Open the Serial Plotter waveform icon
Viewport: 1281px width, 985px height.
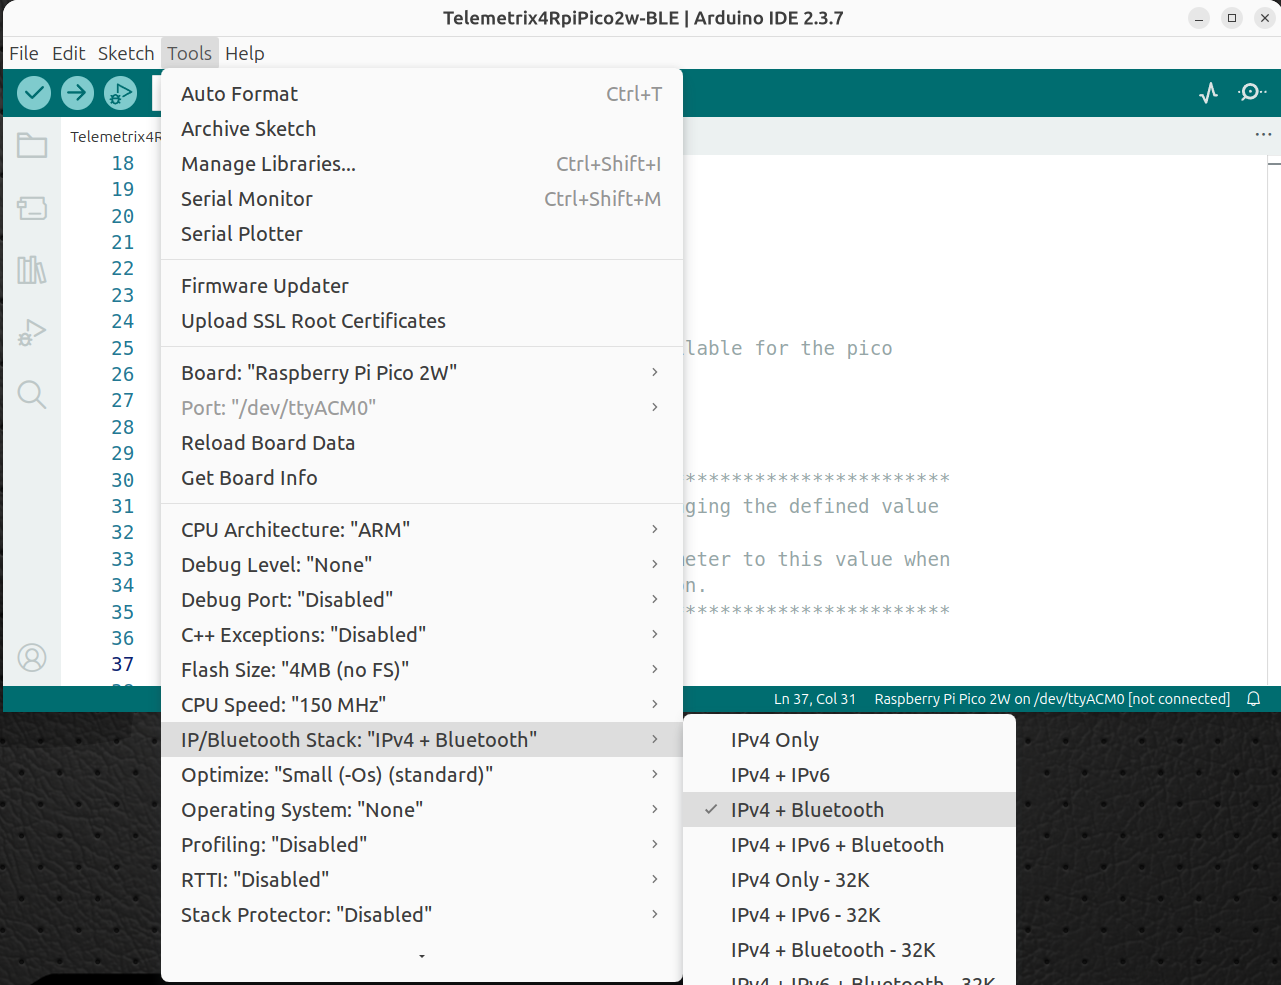click(x=1208, y=93)
